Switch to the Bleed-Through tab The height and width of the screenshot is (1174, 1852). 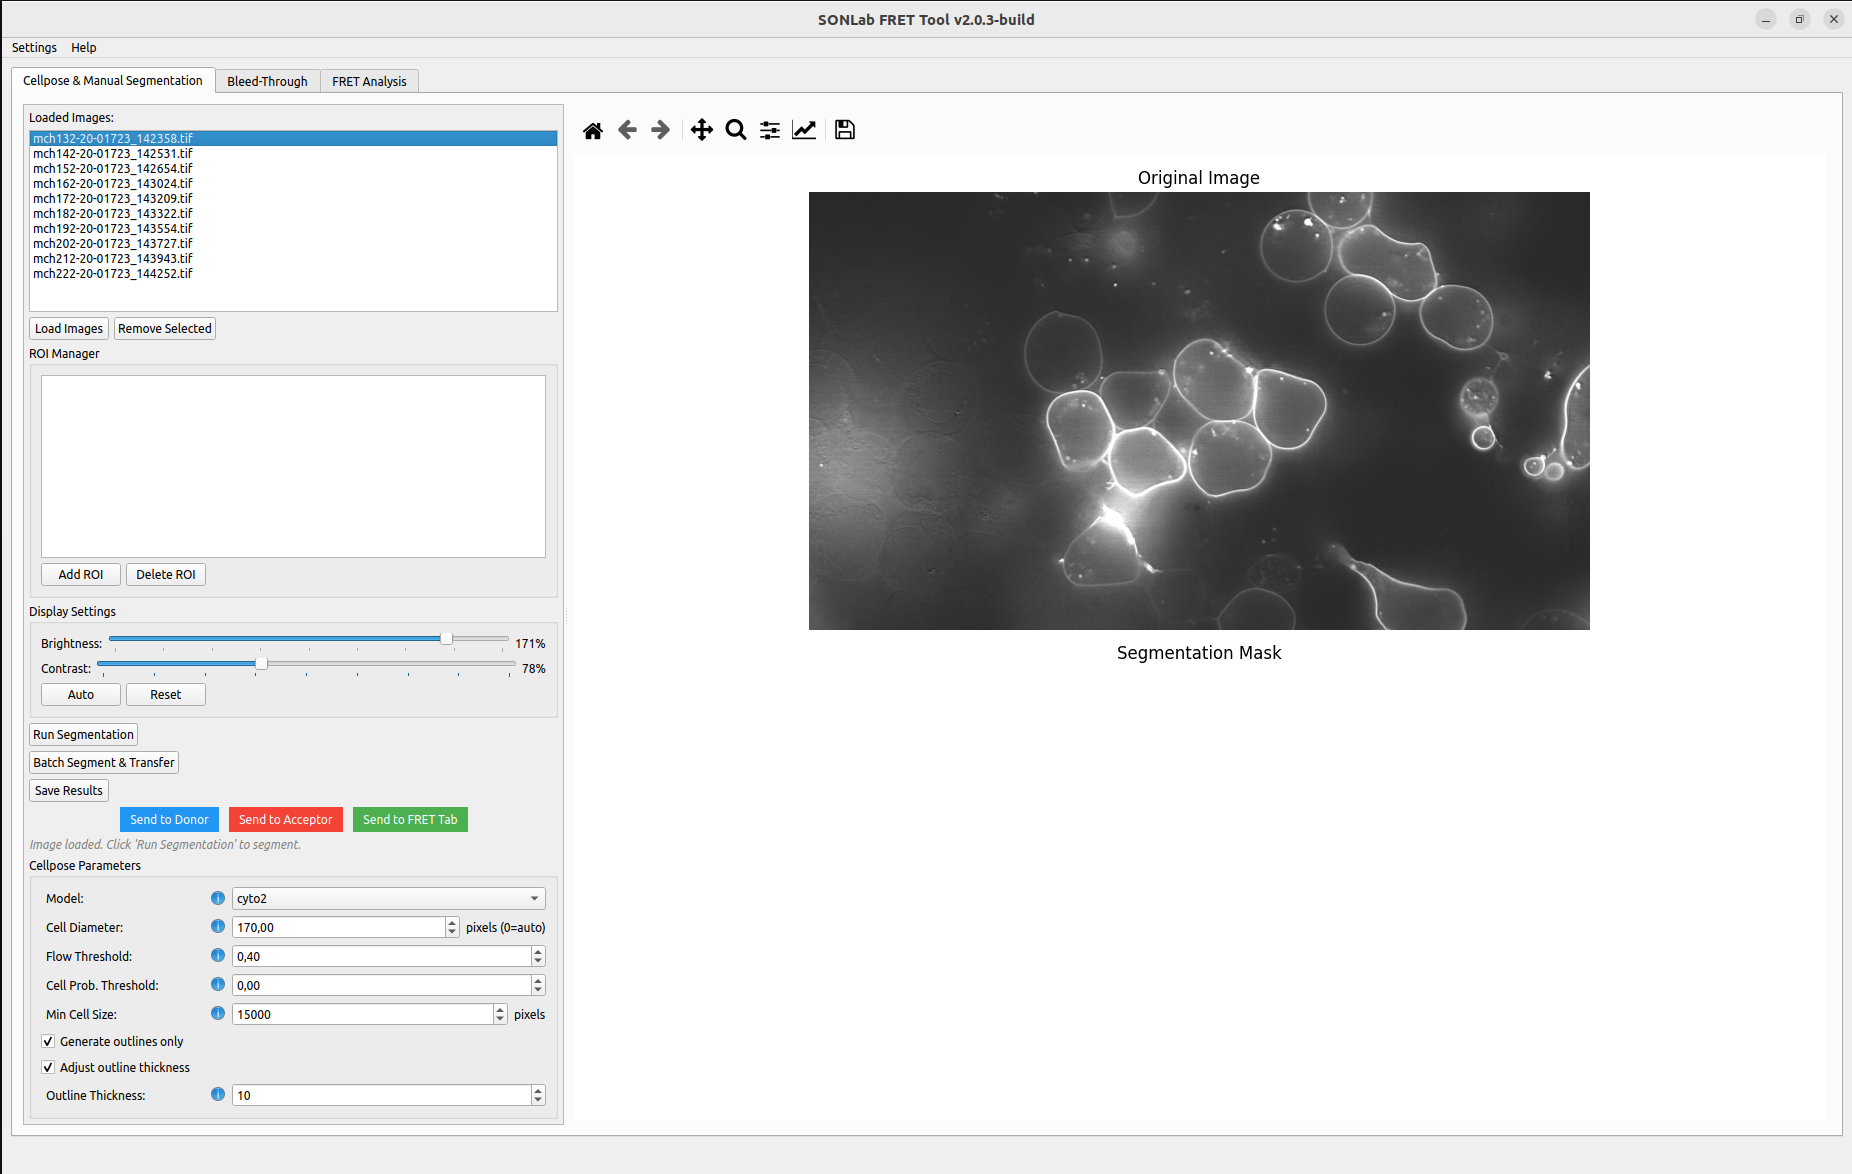point(267,81)
